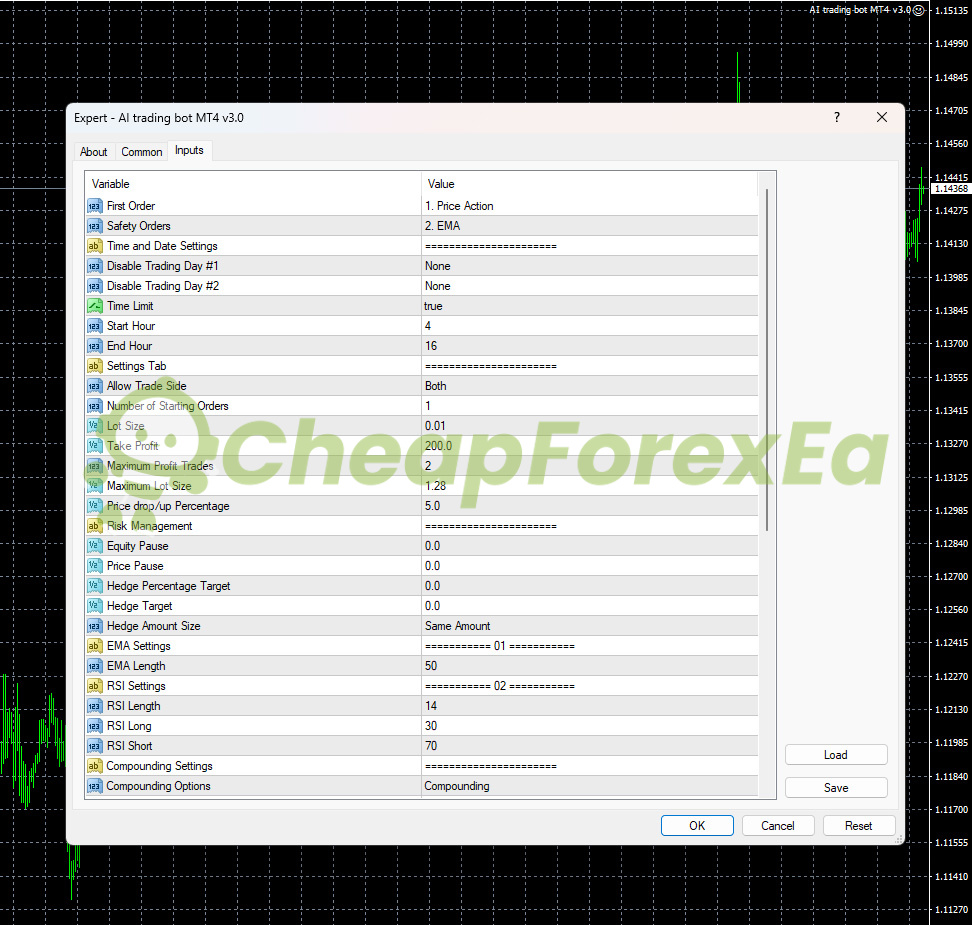Click the inputs list vertical scrollbar
The width and height of the screenshot is (972, 925).
767,360
